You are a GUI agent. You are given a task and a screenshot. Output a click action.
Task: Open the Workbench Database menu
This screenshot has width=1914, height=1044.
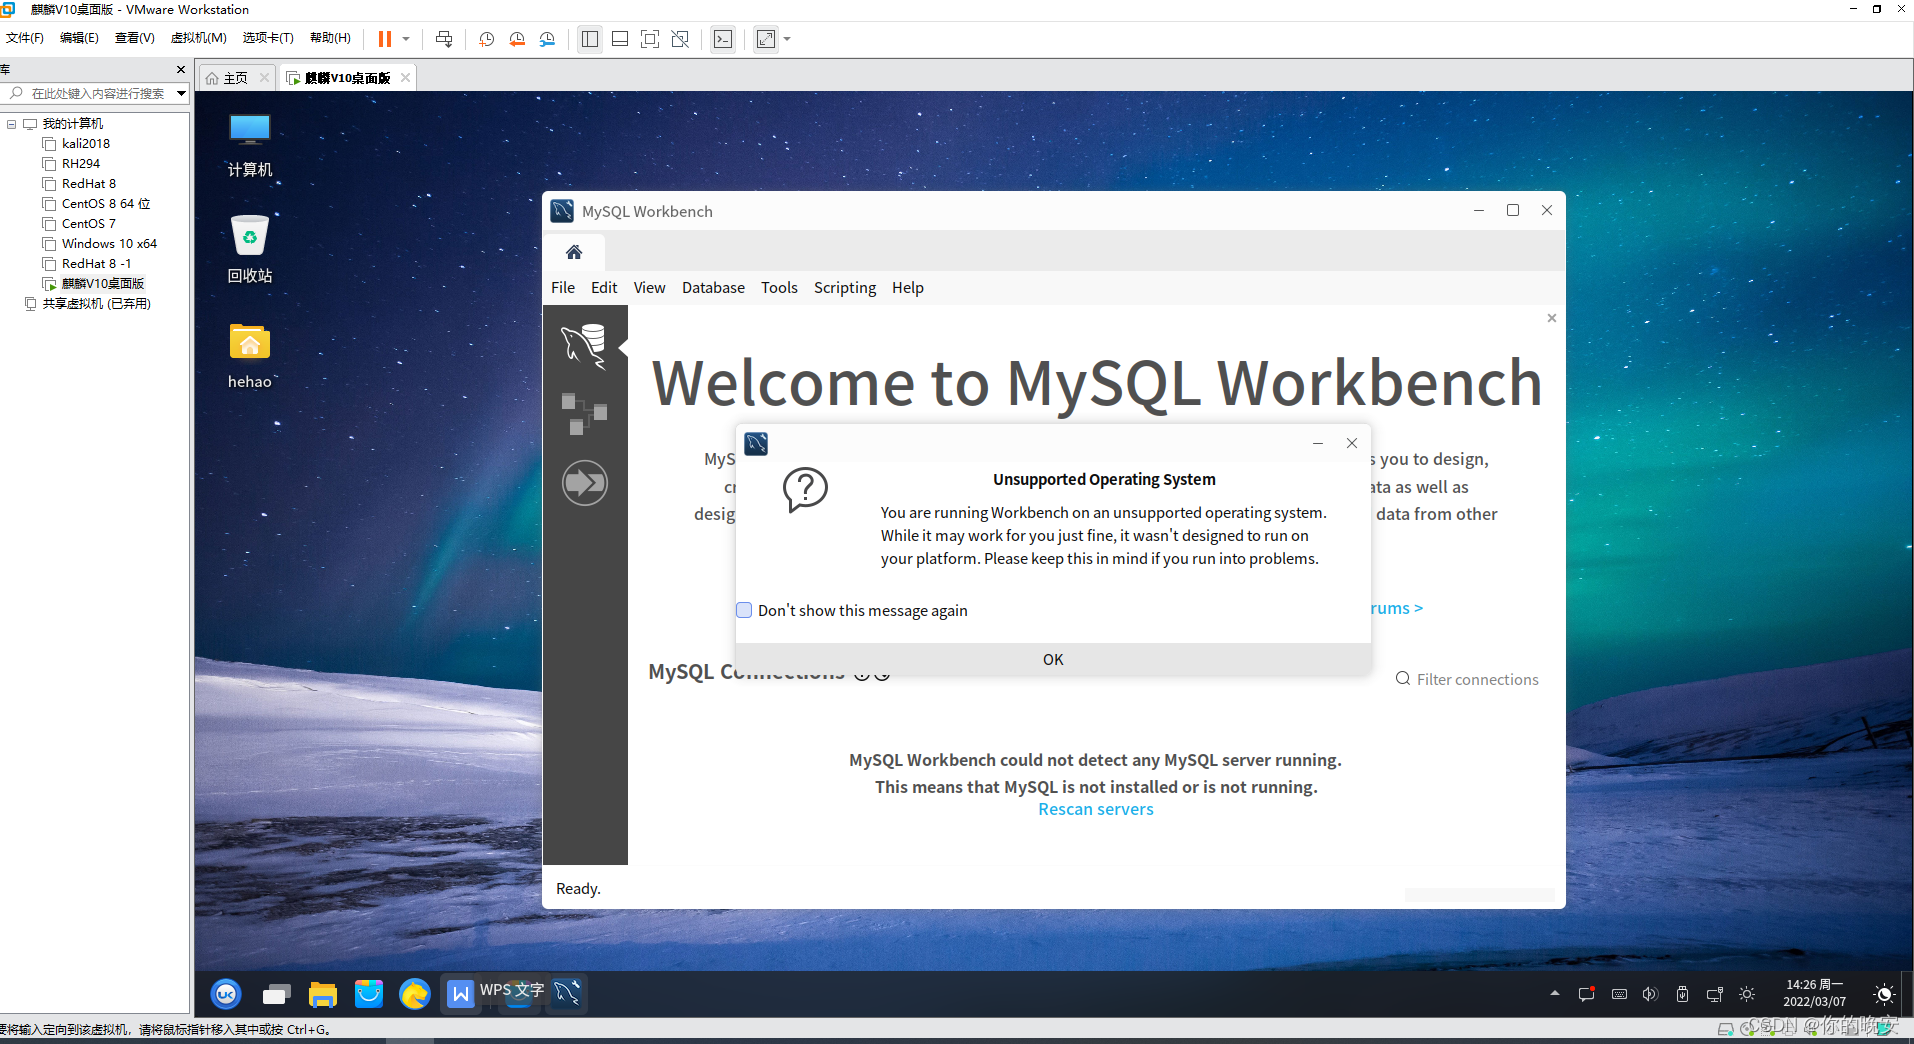coord(713,287)
